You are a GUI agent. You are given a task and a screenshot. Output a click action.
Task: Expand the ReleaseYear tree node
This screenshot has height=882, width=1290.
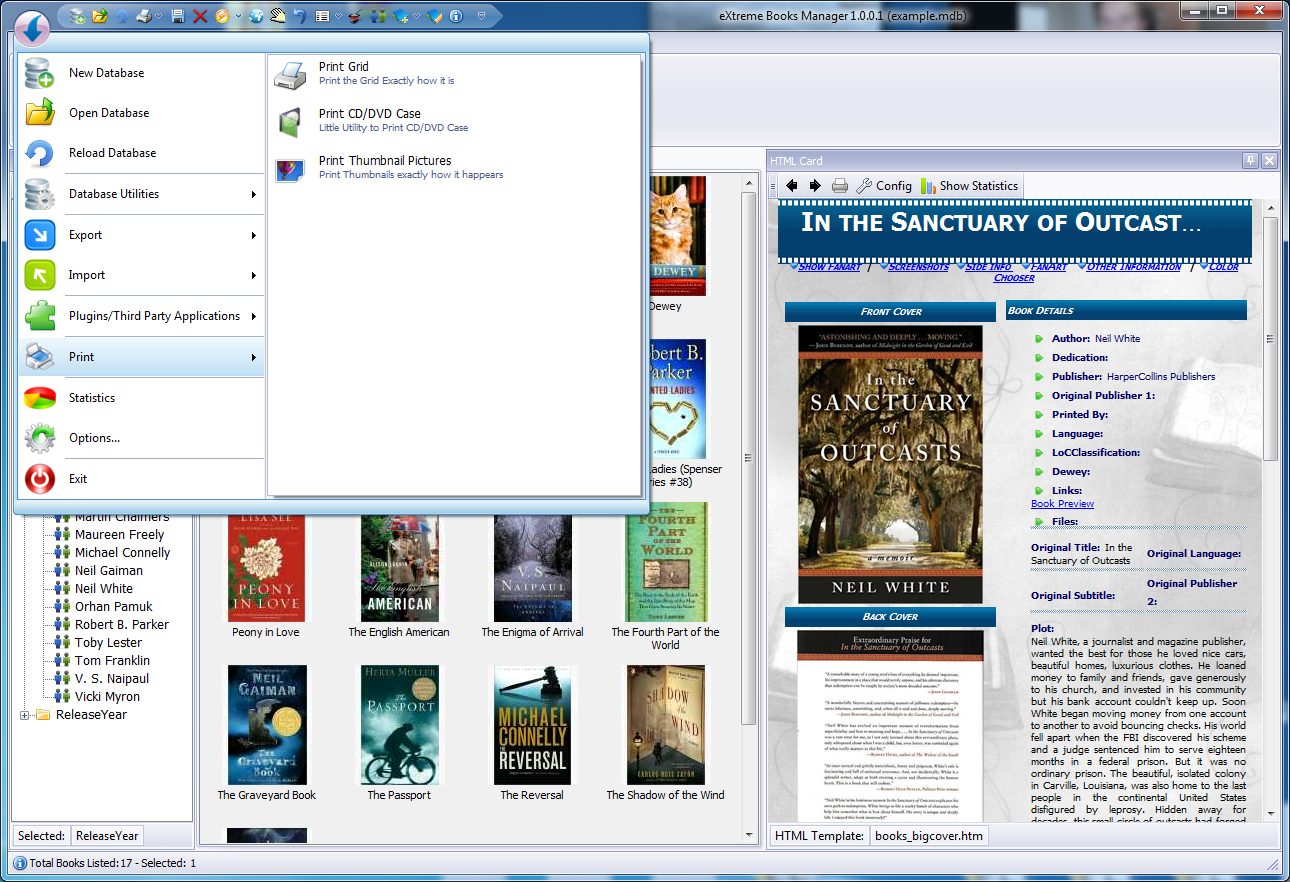tap(25, 715)
